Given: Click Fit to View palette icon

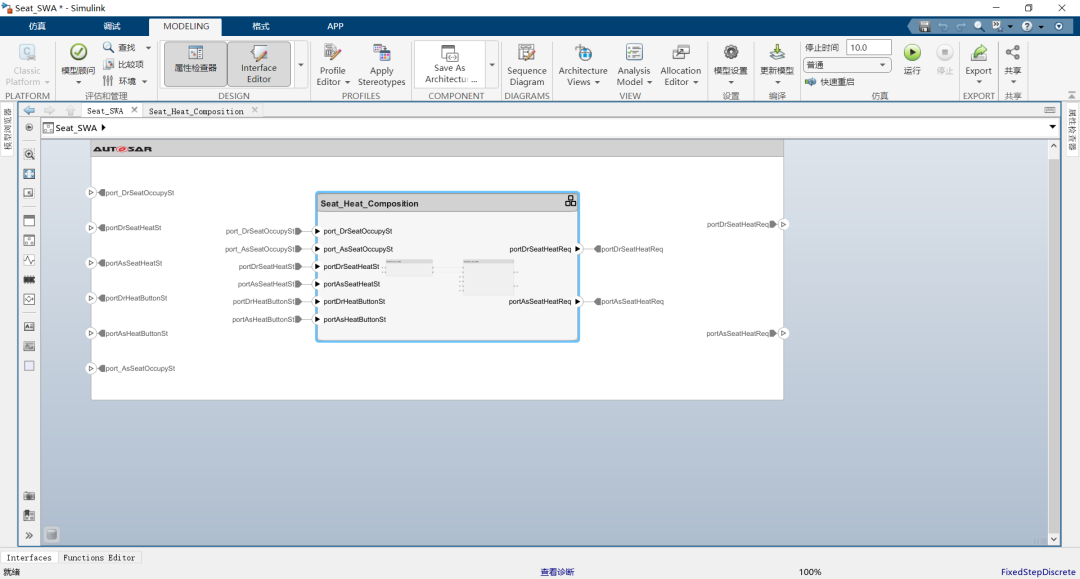Looking at the screenshot, I should [29, 174].
